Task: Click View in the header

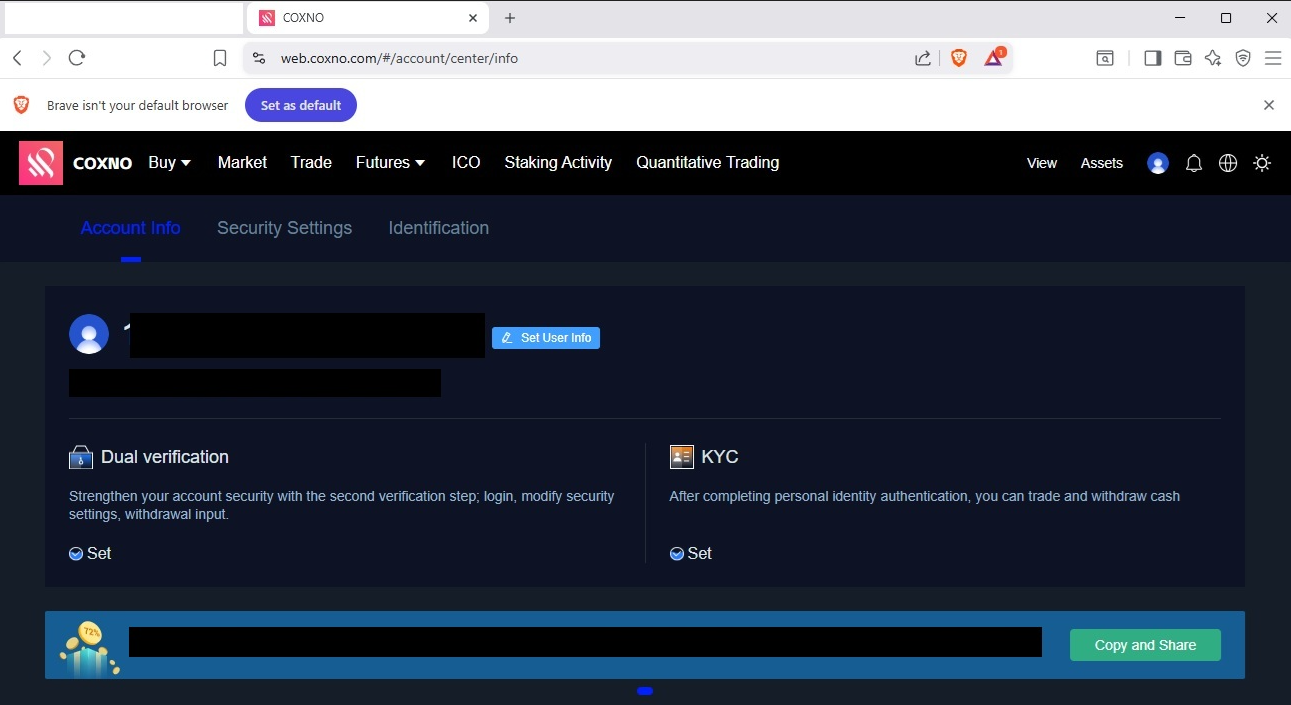Action: [x=1042, y=163]
